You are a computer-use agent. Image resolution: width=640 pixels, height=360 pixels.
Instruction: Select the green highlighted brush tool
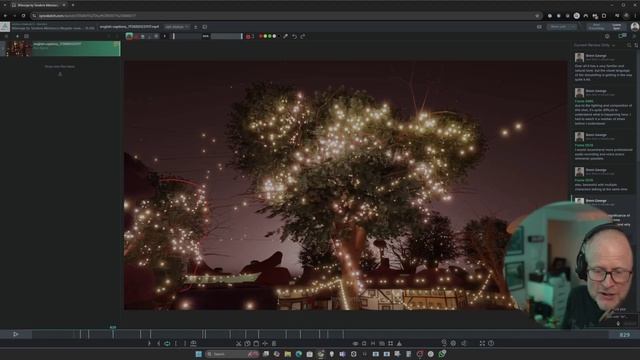129,36
